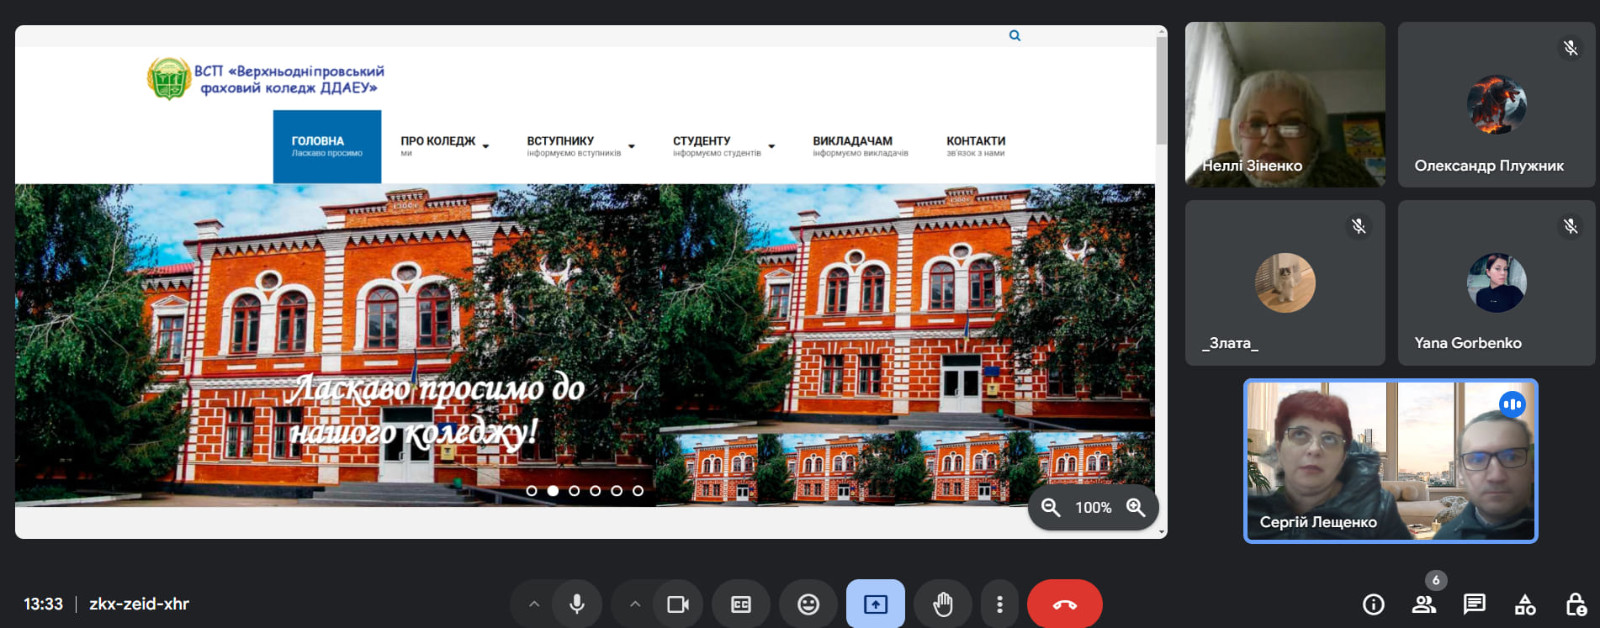Image resolution: width=1600 pixels, height=628 pixels.
Task: Zoom in on the shared presentation
Action: [x=1135, y=507]
